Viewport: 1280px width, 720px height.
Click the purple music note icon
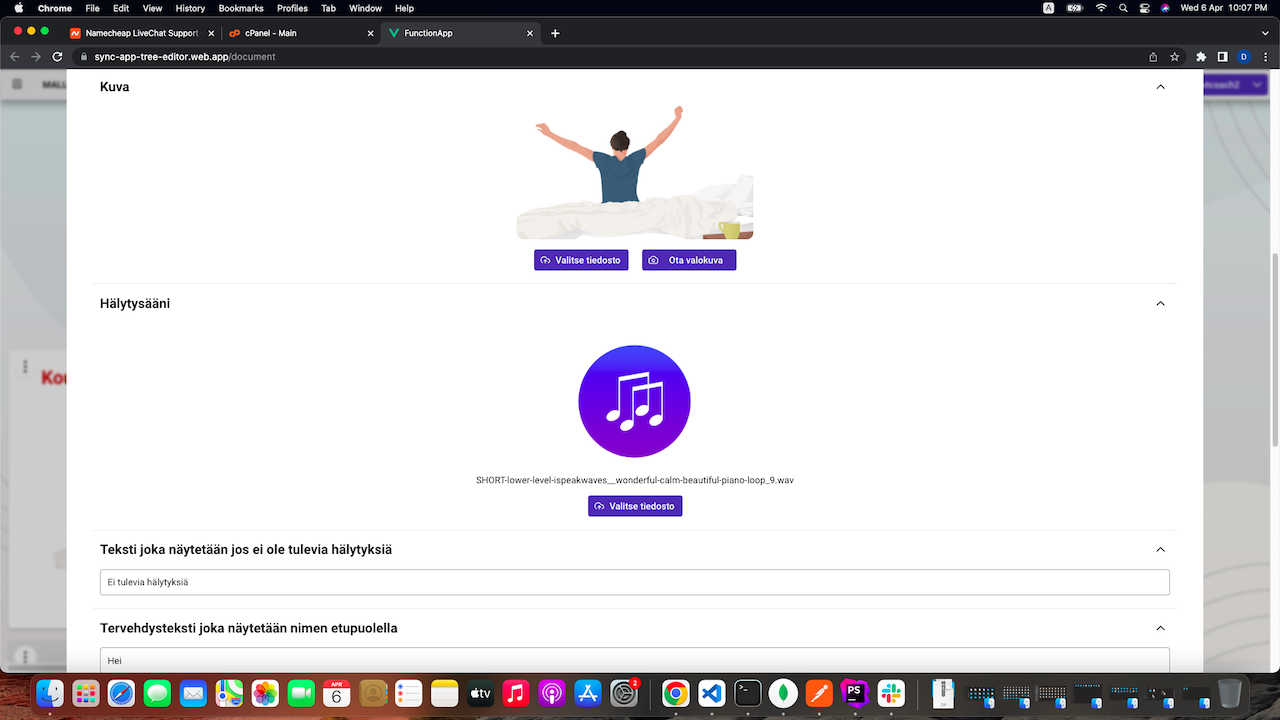(x=634, y=401)
